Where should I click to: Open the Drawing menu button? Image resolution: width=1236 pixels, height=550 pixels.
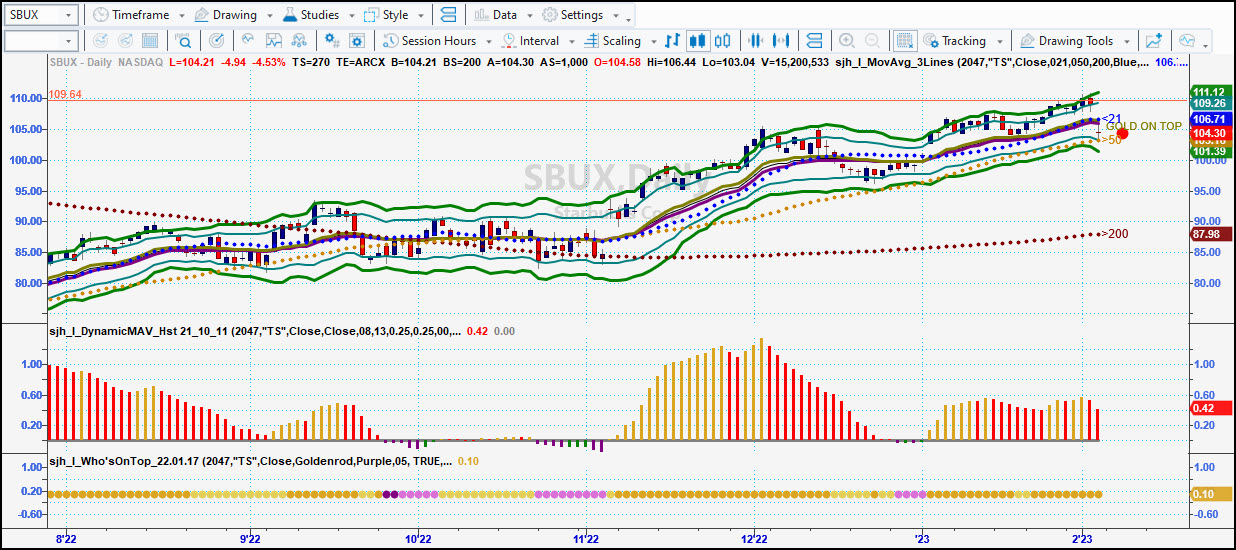[x=225, y=15]
